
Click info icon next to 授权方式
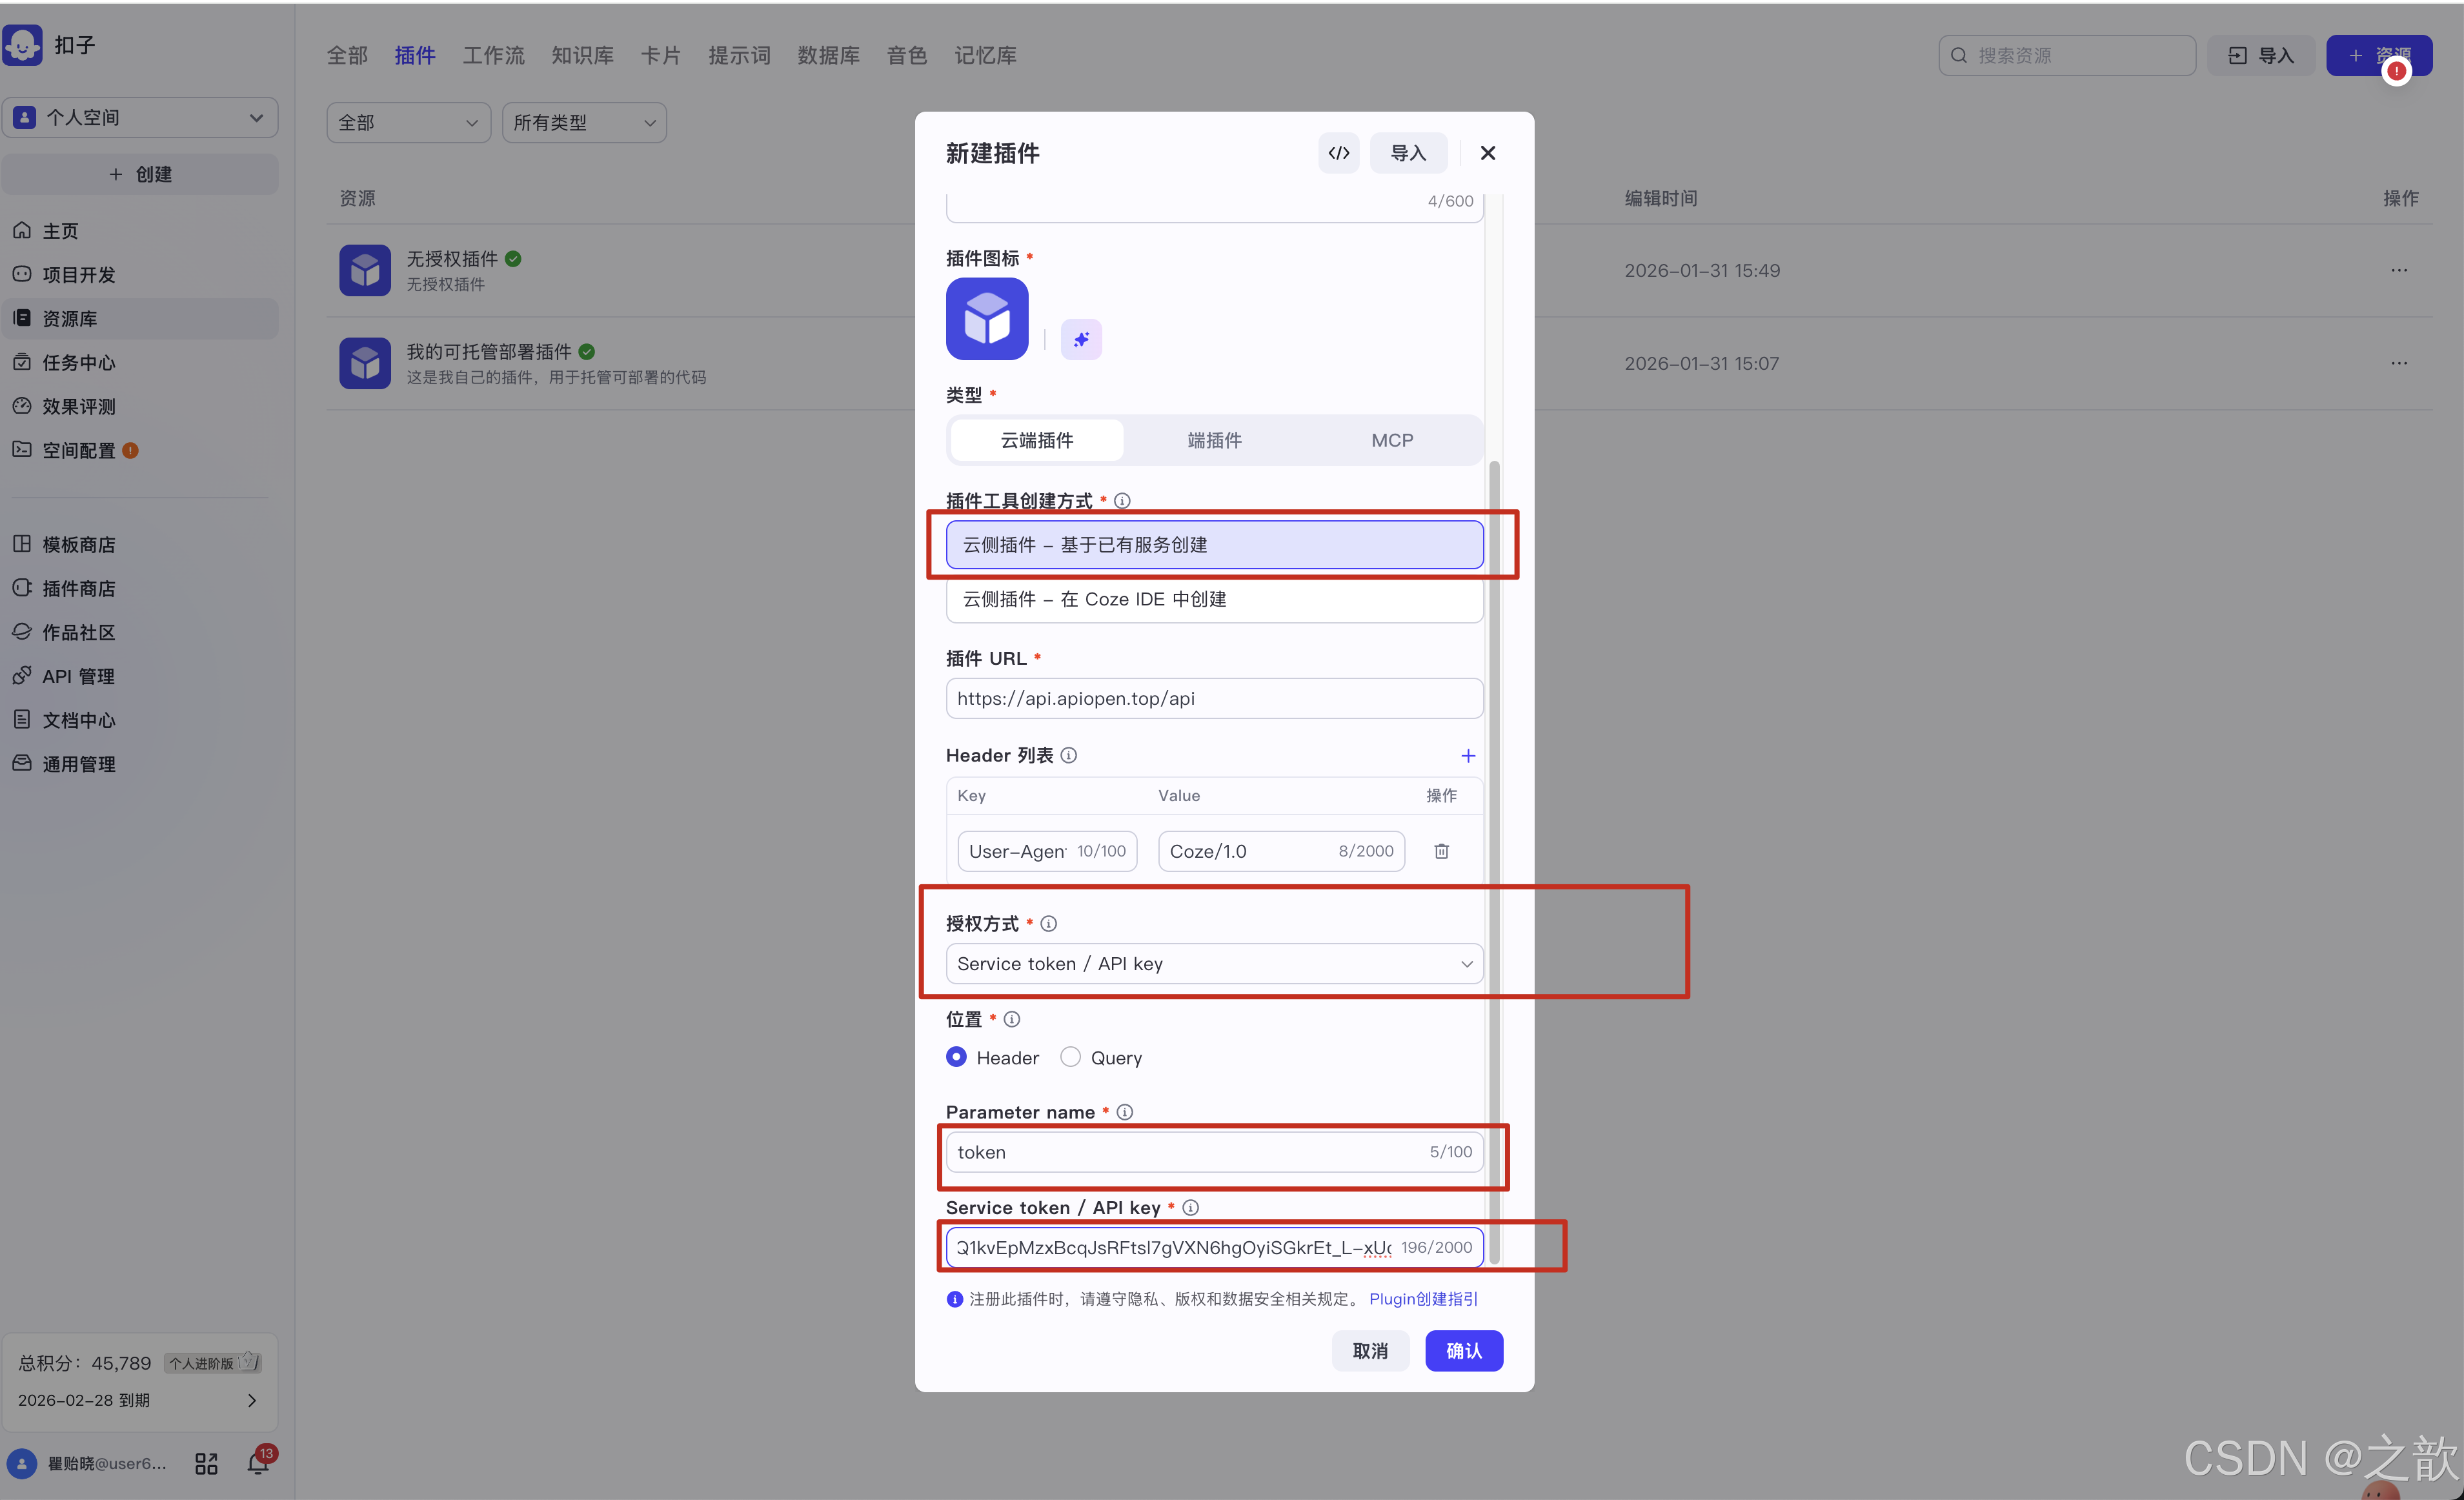[x=1048, y=924]
